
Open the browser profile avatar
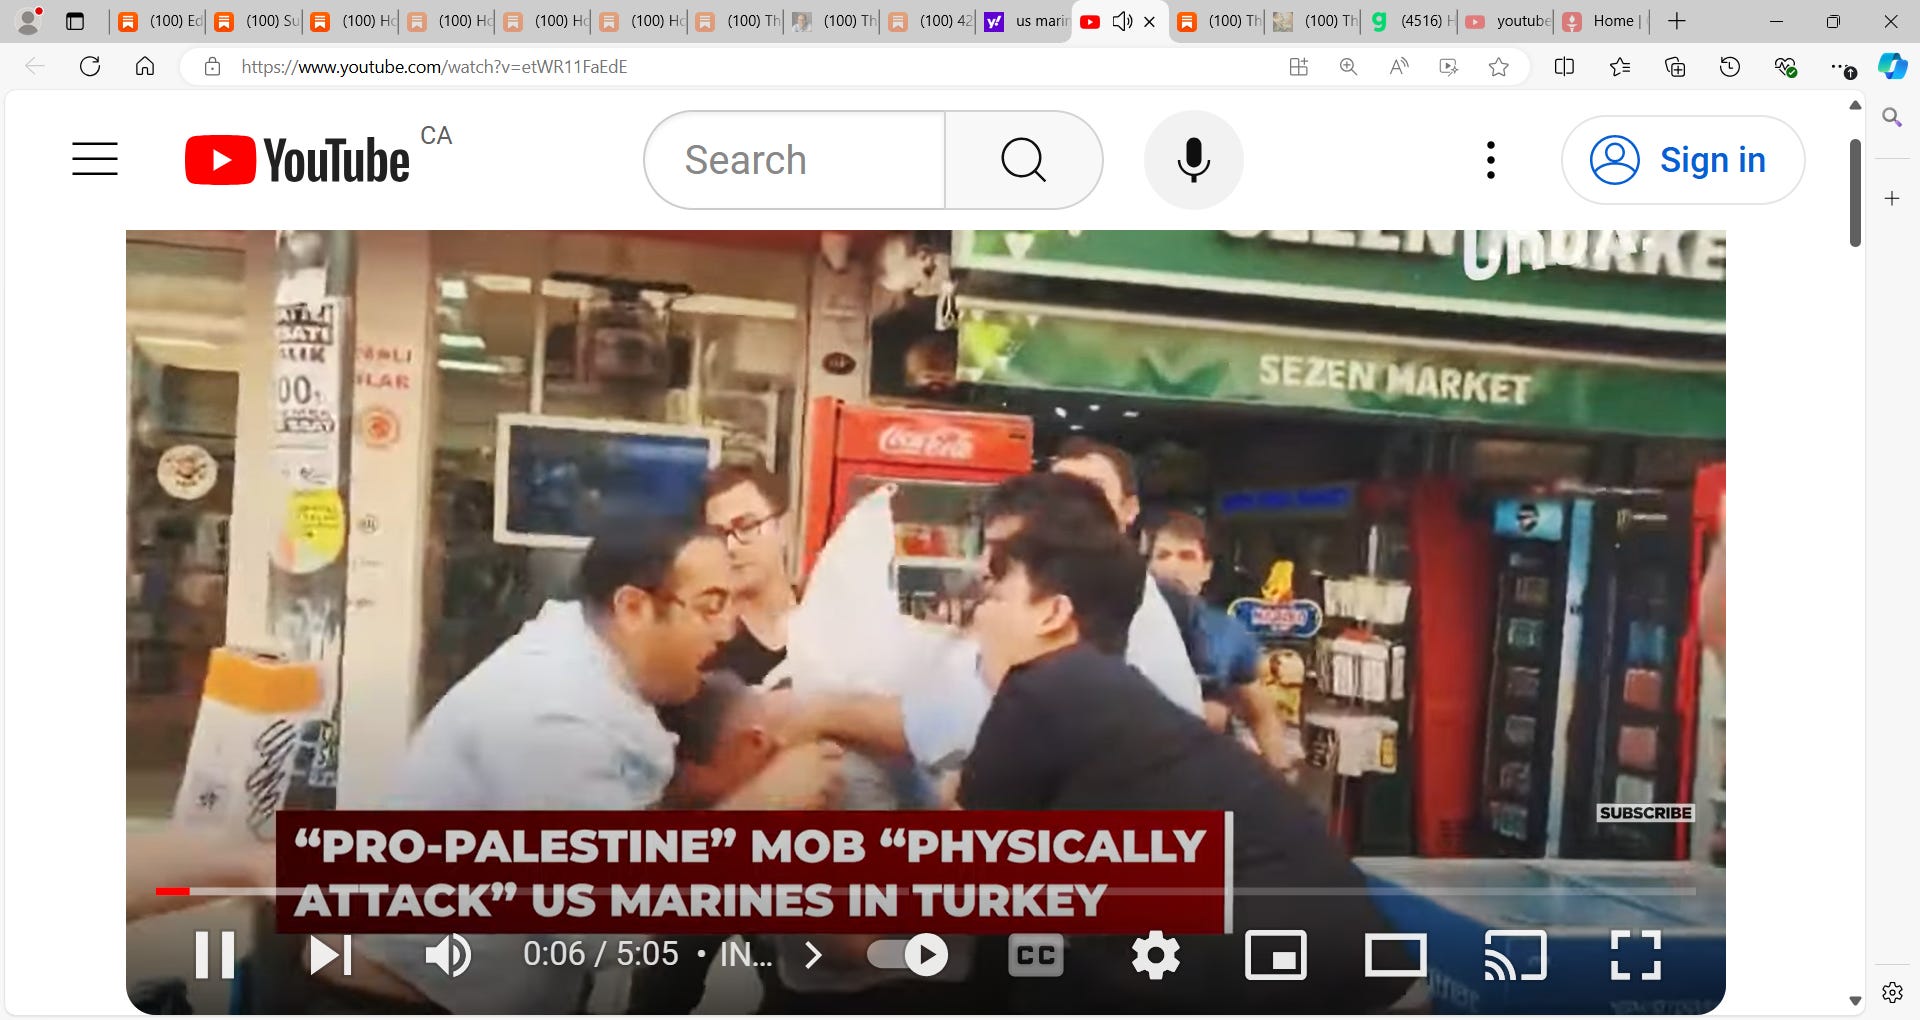click(29, 21)
